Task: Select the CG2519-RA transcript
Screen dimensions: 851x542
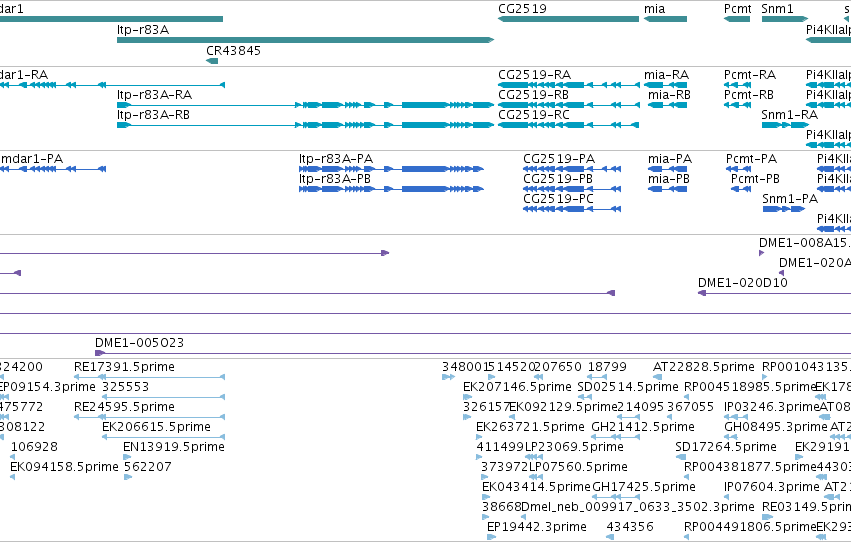Action: [569, 85]
